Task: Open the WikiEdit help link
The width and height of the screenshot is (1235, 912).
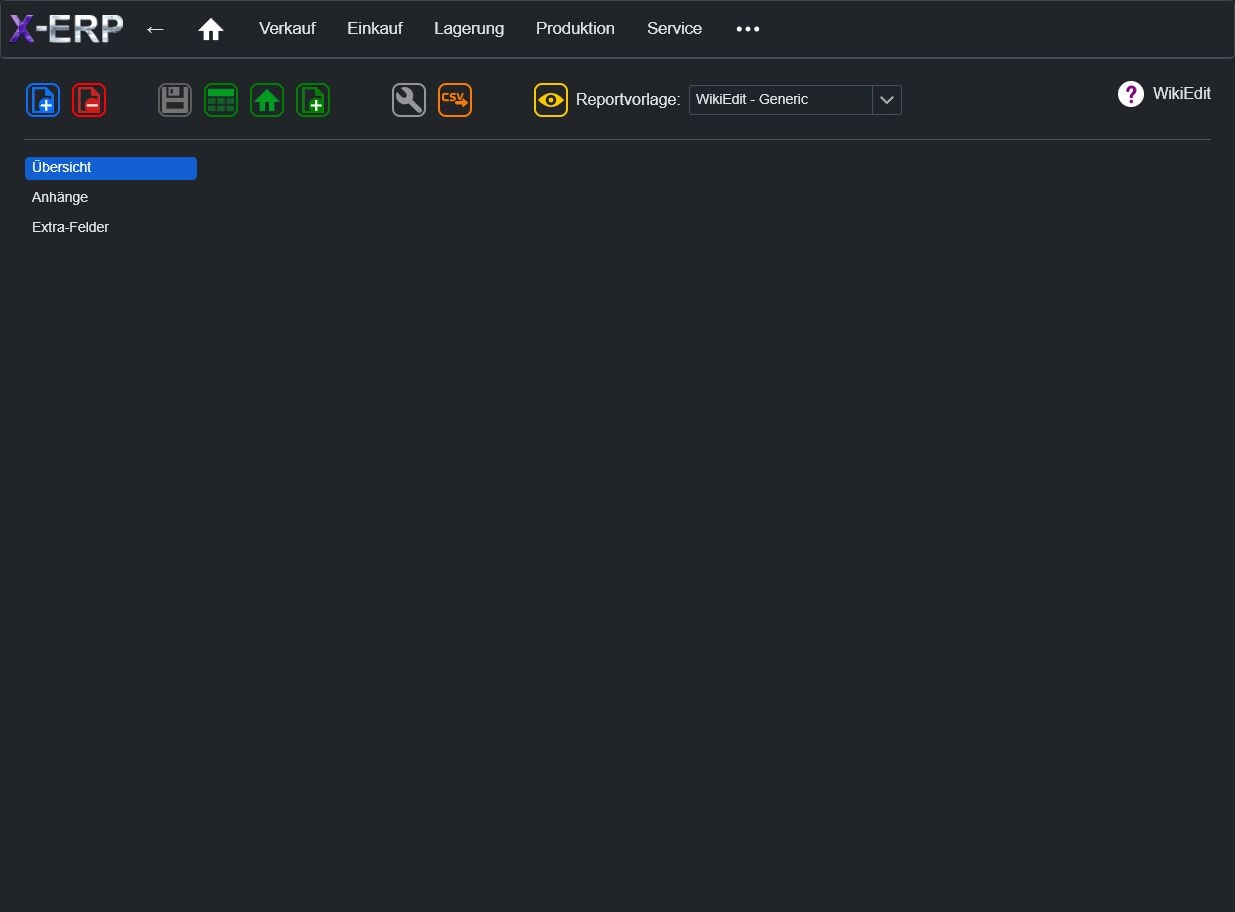Action: click(x=1181, y=94)
